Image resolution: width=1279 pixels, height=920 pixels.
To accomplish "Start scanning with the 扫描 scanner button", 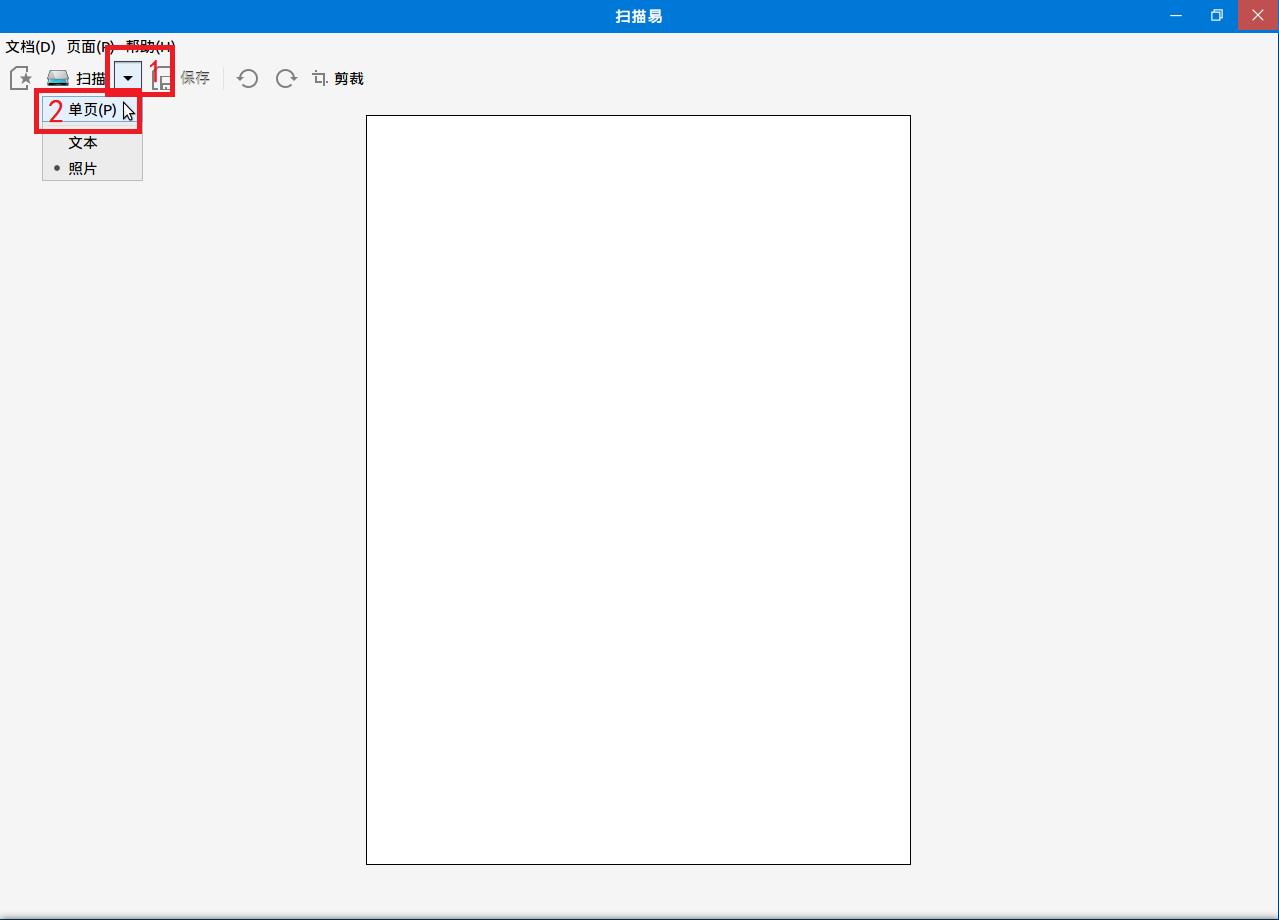I will click(77, 78).
